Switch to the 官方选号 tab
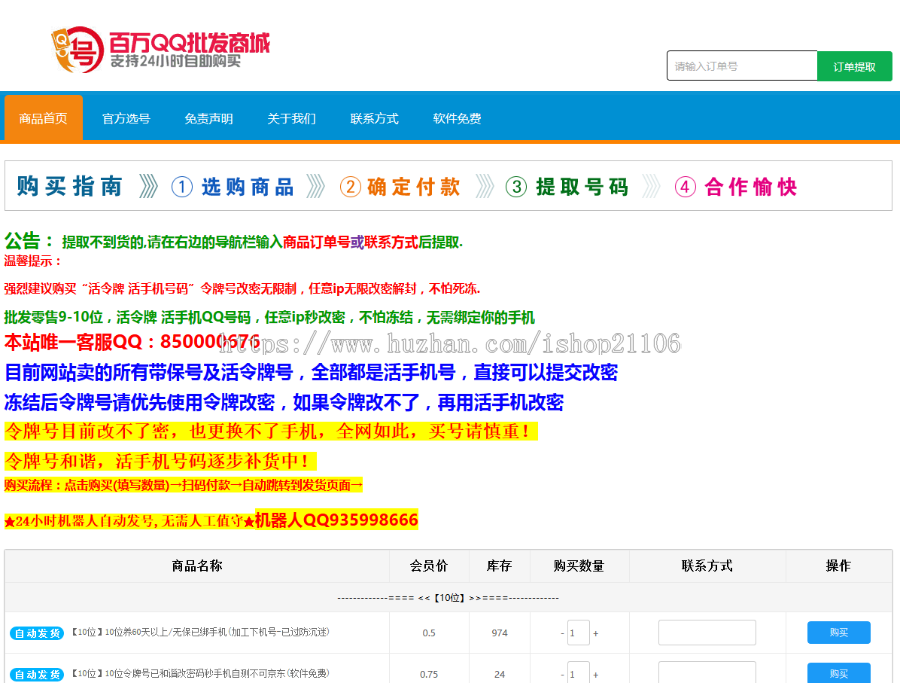 click(125, 117)
